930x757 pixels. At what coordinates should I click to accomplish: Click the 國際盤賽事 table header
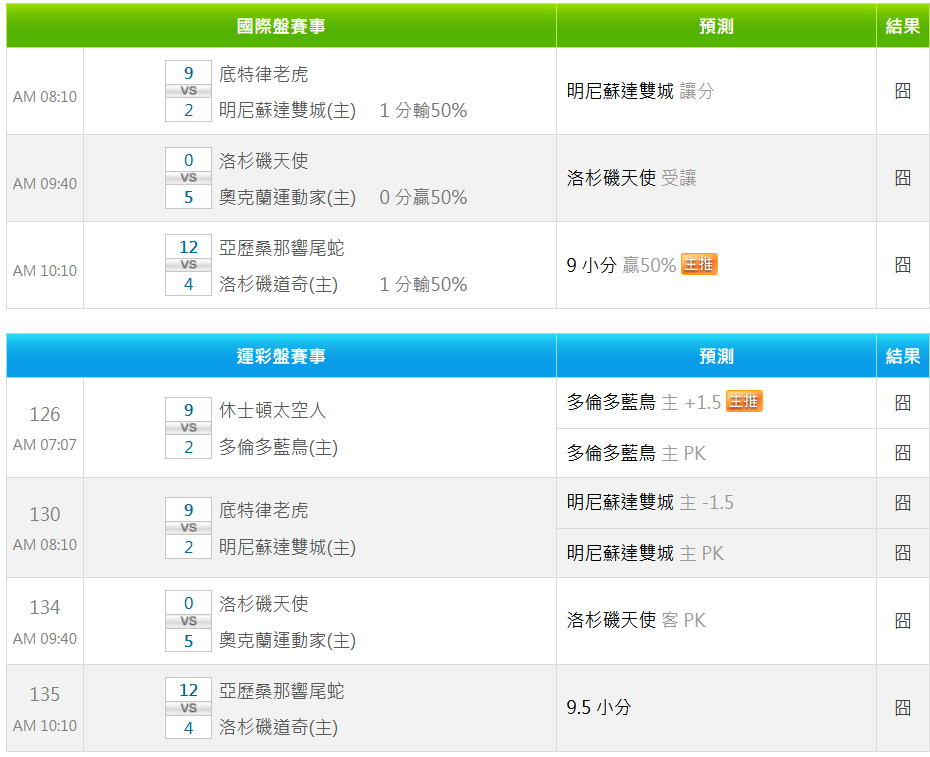[x=281, y=26]
